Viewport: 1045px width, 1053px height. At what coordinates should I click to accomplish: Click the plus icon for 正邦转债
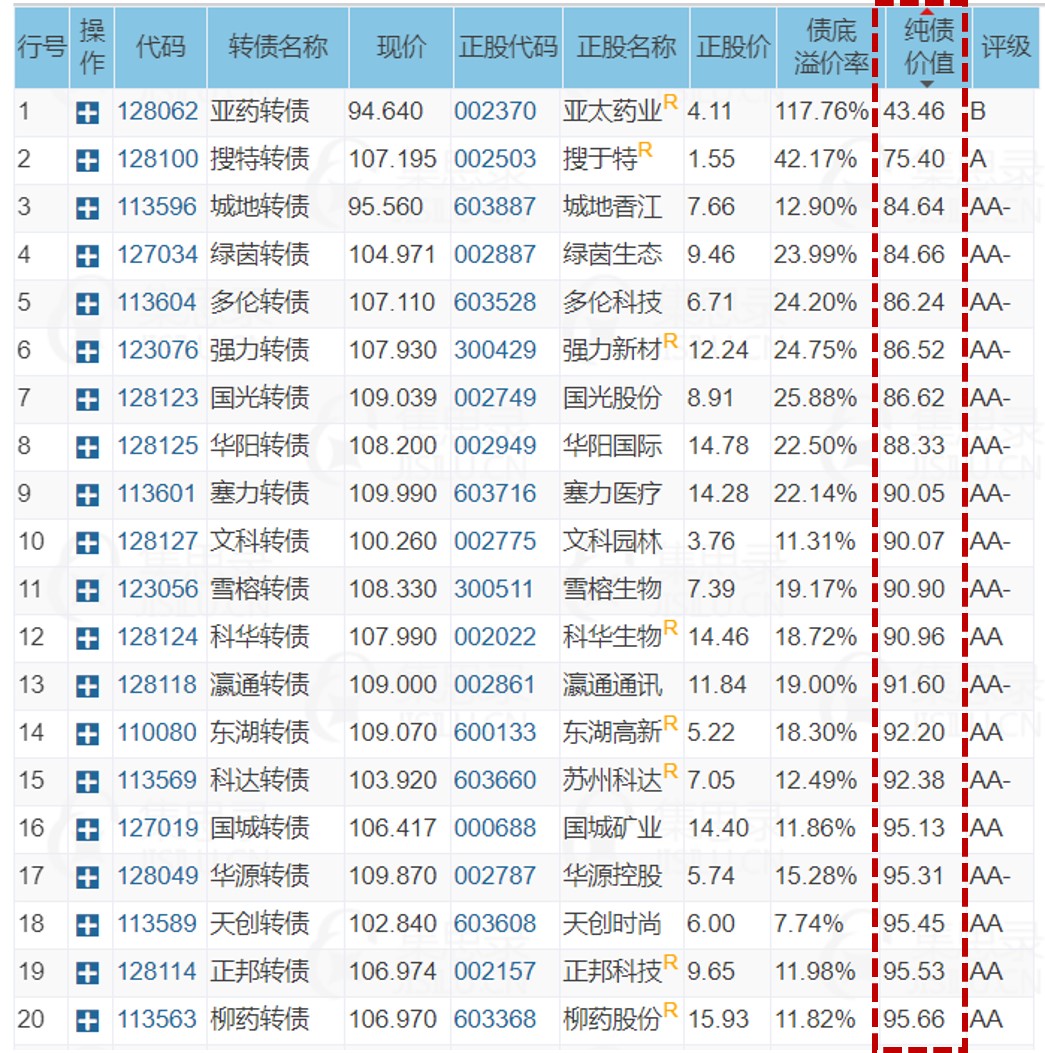tap(87, 973)
